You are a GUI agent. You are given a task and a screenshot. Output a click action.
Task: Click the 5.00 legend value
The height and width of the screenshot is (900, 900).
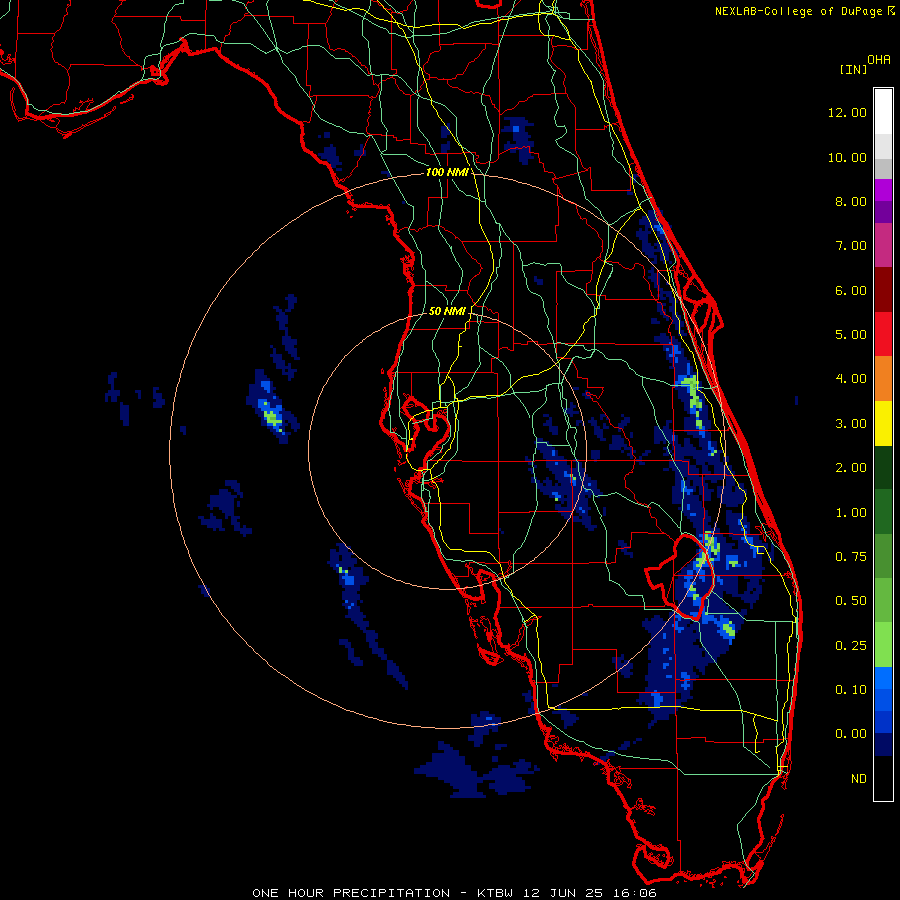coord(851,335)
